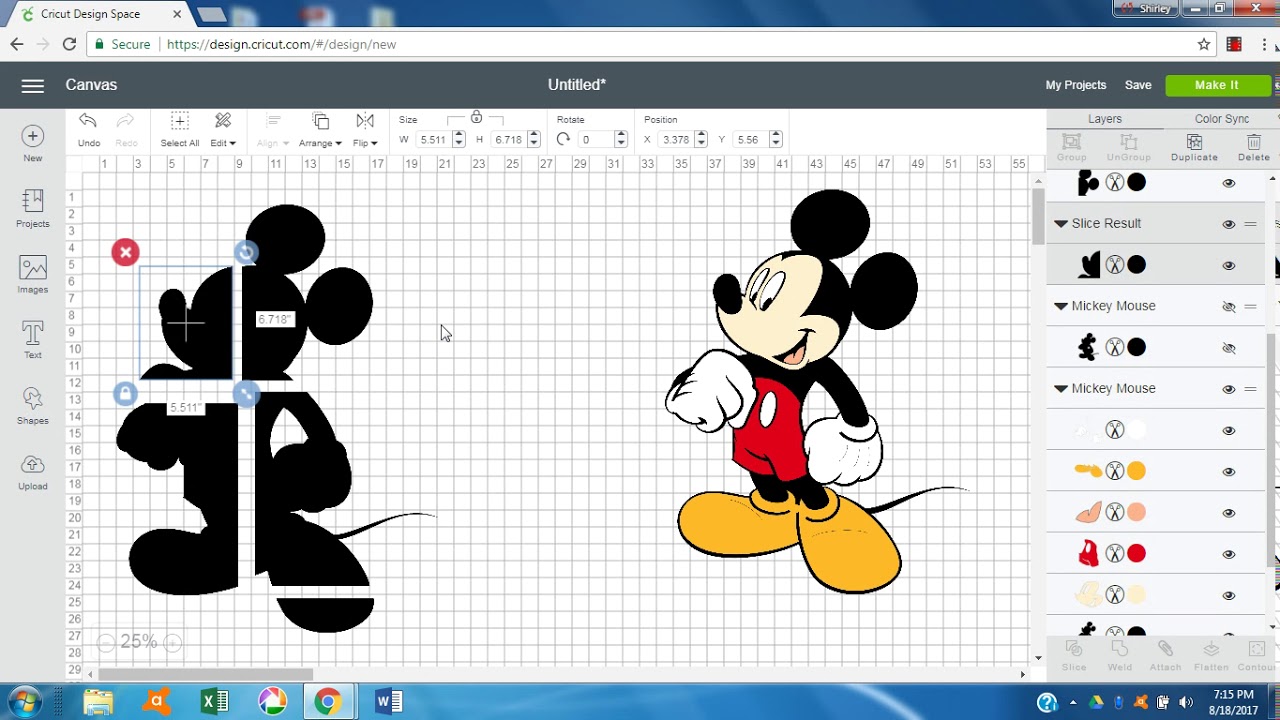Click the Rotate value field

click(596, 140)
